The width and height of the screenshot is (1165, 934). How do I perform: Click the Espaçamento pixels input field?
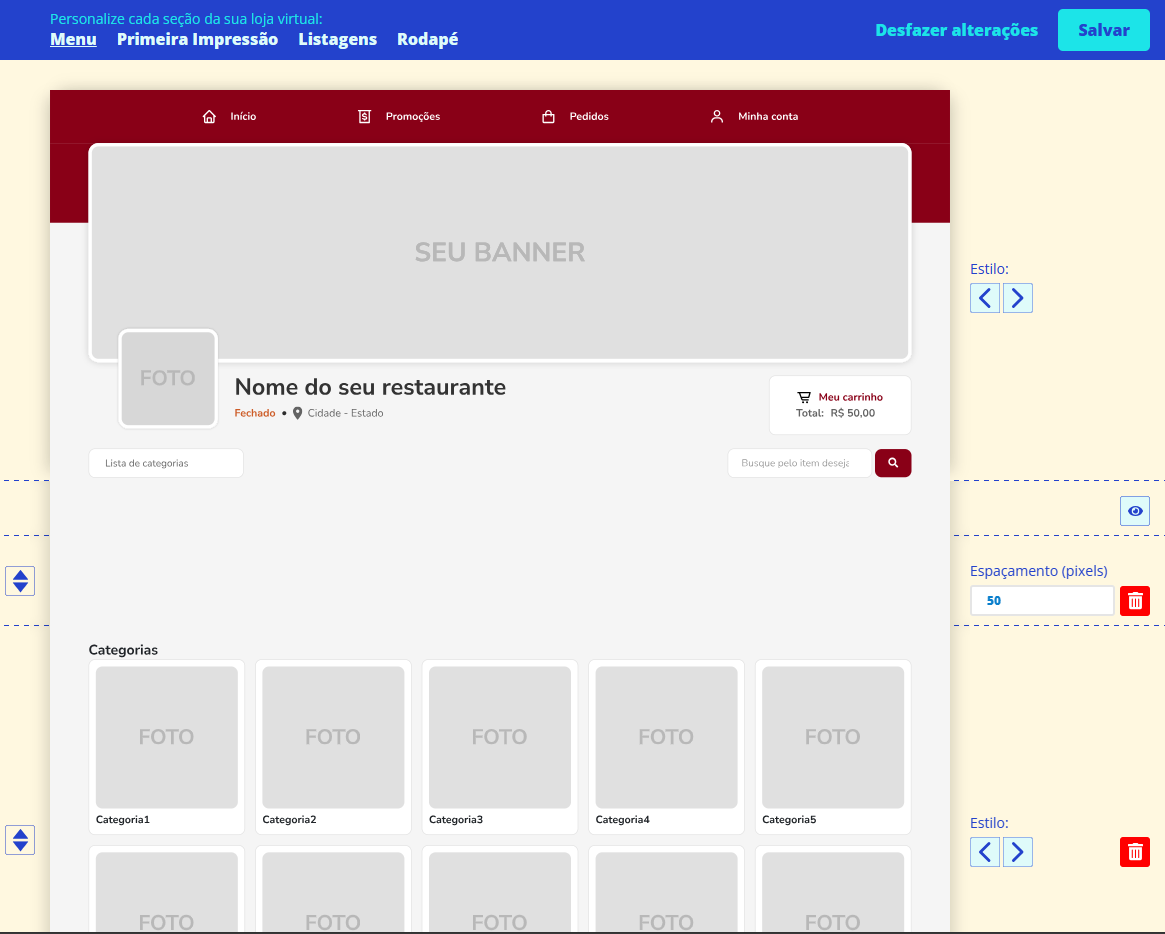(1042, 600)
